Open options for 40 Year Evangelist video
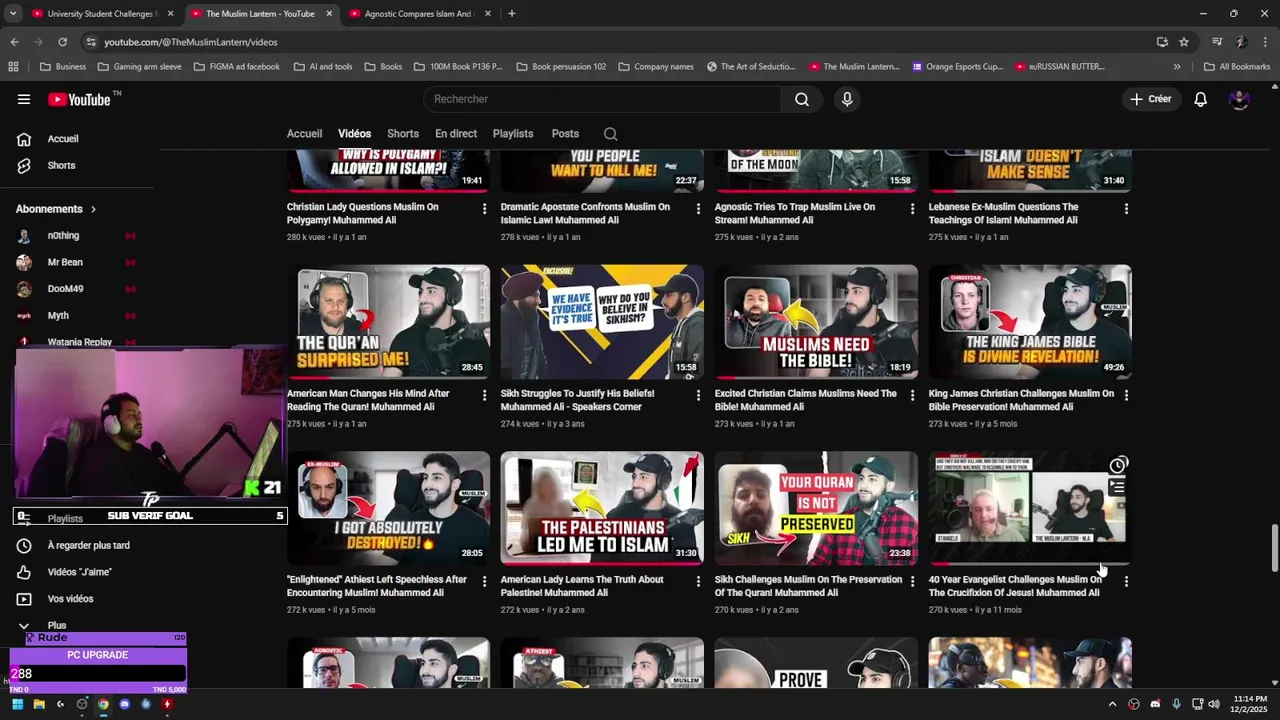Screen dimensions: 1280x720 click(1126, 581)
